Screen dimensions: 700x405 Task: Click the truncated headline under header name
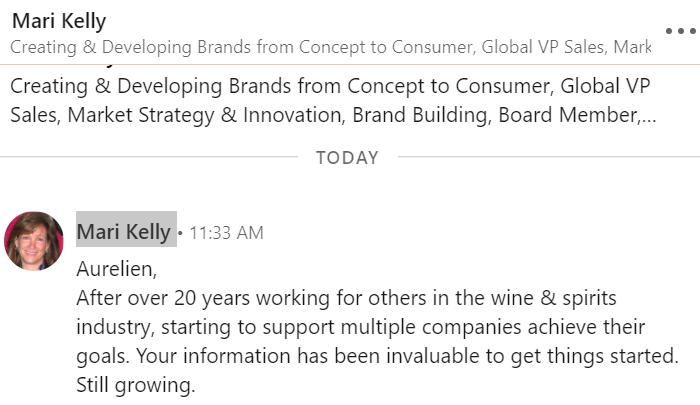[330, 46]
